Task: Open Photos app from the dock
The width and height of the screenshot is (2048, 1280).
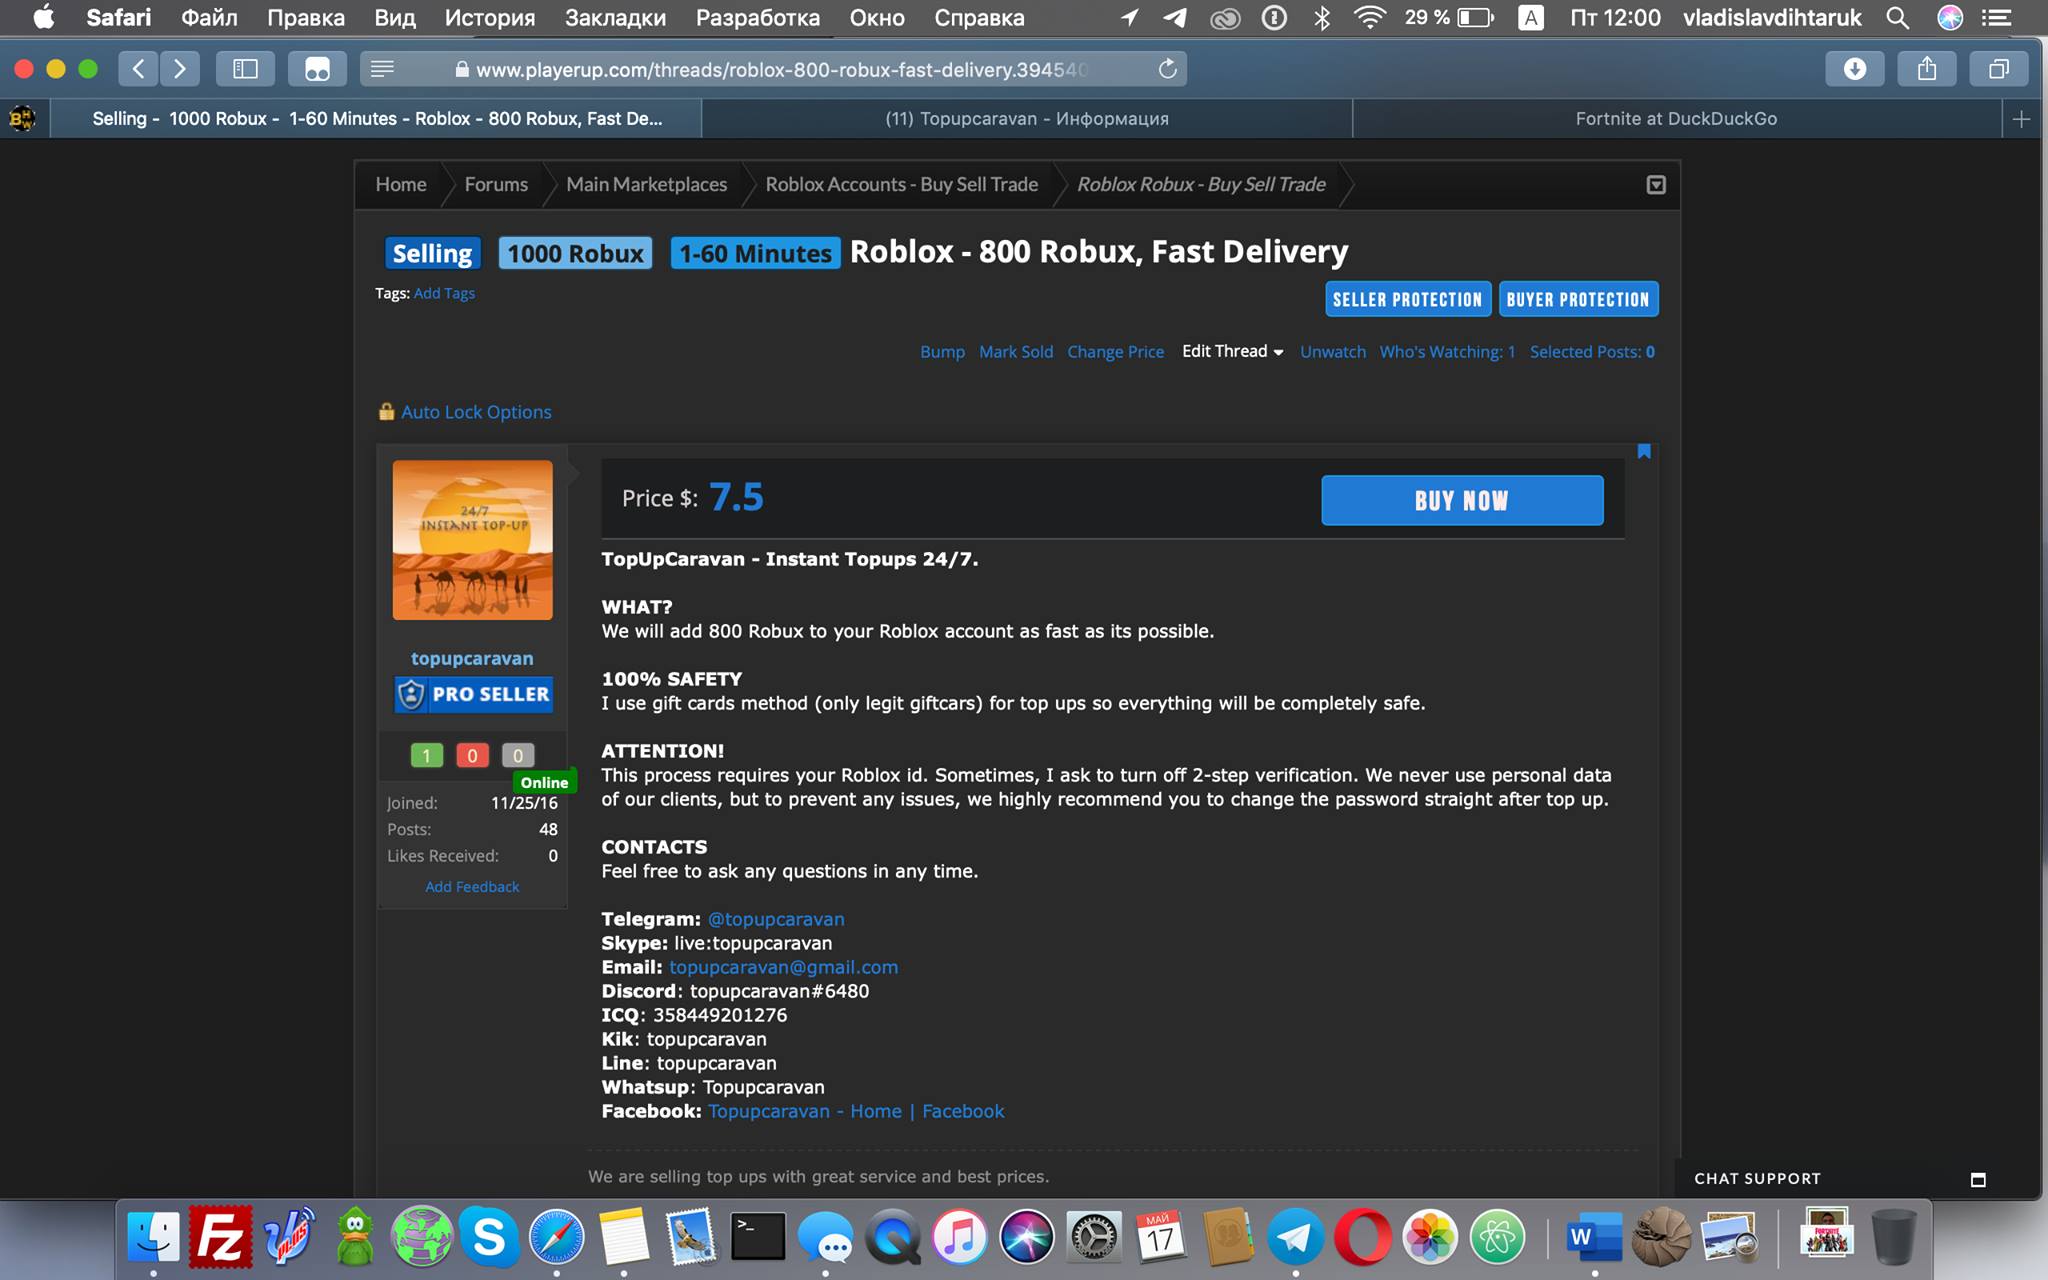Action: (x=1430, y=1237)
